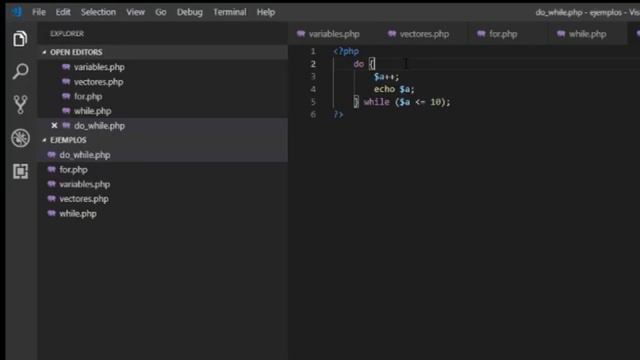The width and height of the screenshot is (640, 360).
Task: Open for.php in EJEMPLOS folder
Action: 163,169
